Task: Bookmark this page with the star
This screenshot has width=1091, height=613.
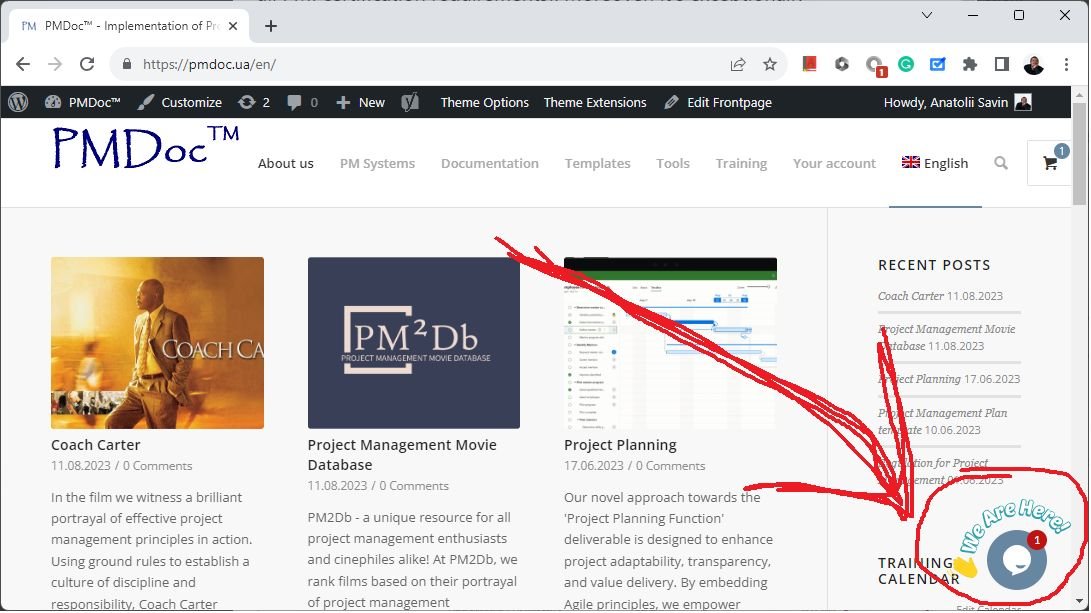Action: [x=770, y=64]
